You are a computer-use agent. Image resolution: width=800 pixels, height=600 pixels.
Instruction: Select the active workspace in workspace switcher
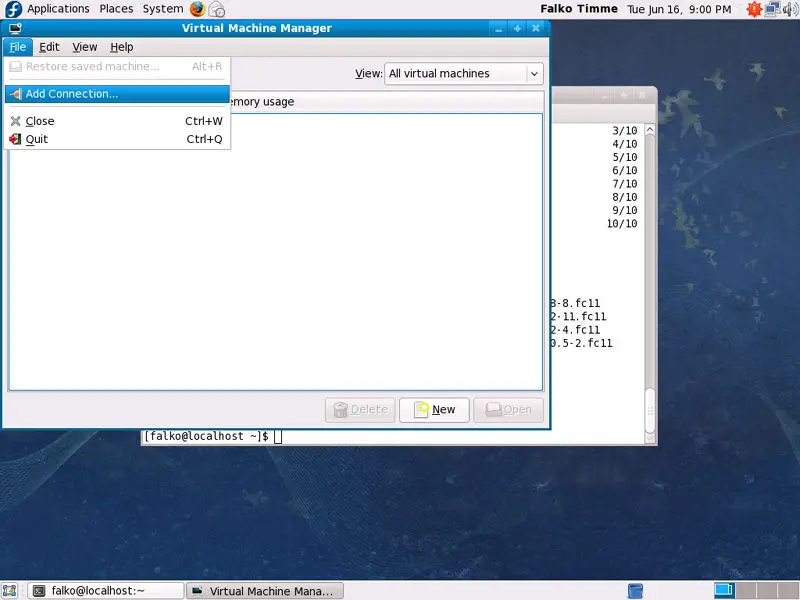point(723,591)
